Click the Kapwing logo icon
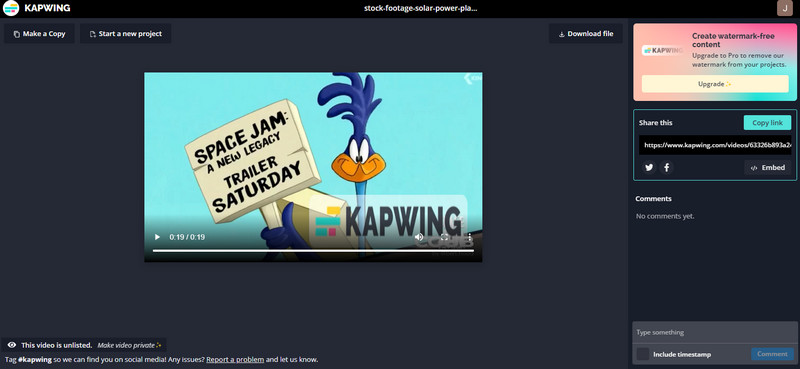The height and width of the screenshot is (369, 800). [x=11, y=8]
